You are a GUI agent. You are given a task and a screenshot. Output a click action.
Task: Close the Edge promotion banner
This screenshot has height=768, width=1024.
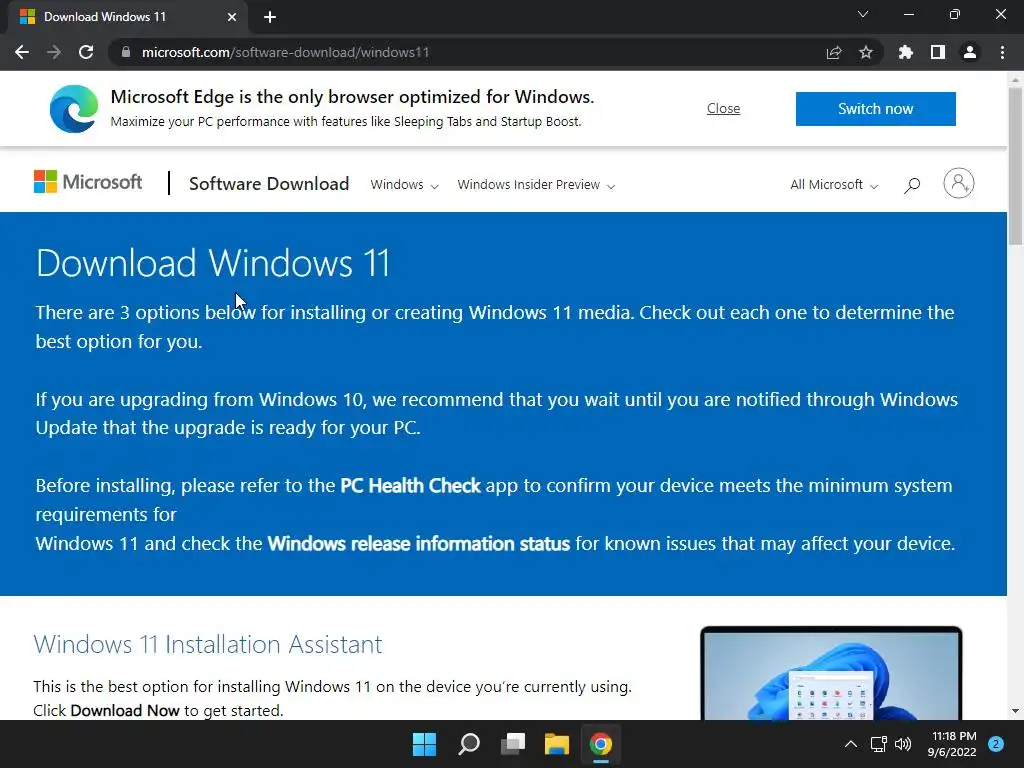tap(724, 108)
